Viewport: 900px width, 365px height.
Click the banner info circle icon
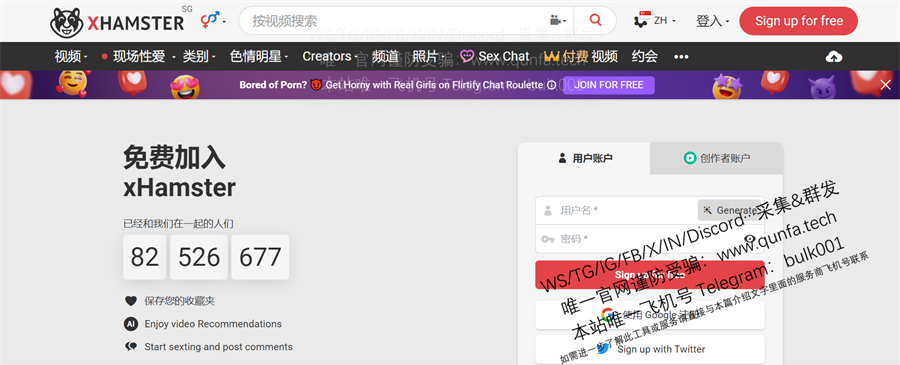(552, 85)
